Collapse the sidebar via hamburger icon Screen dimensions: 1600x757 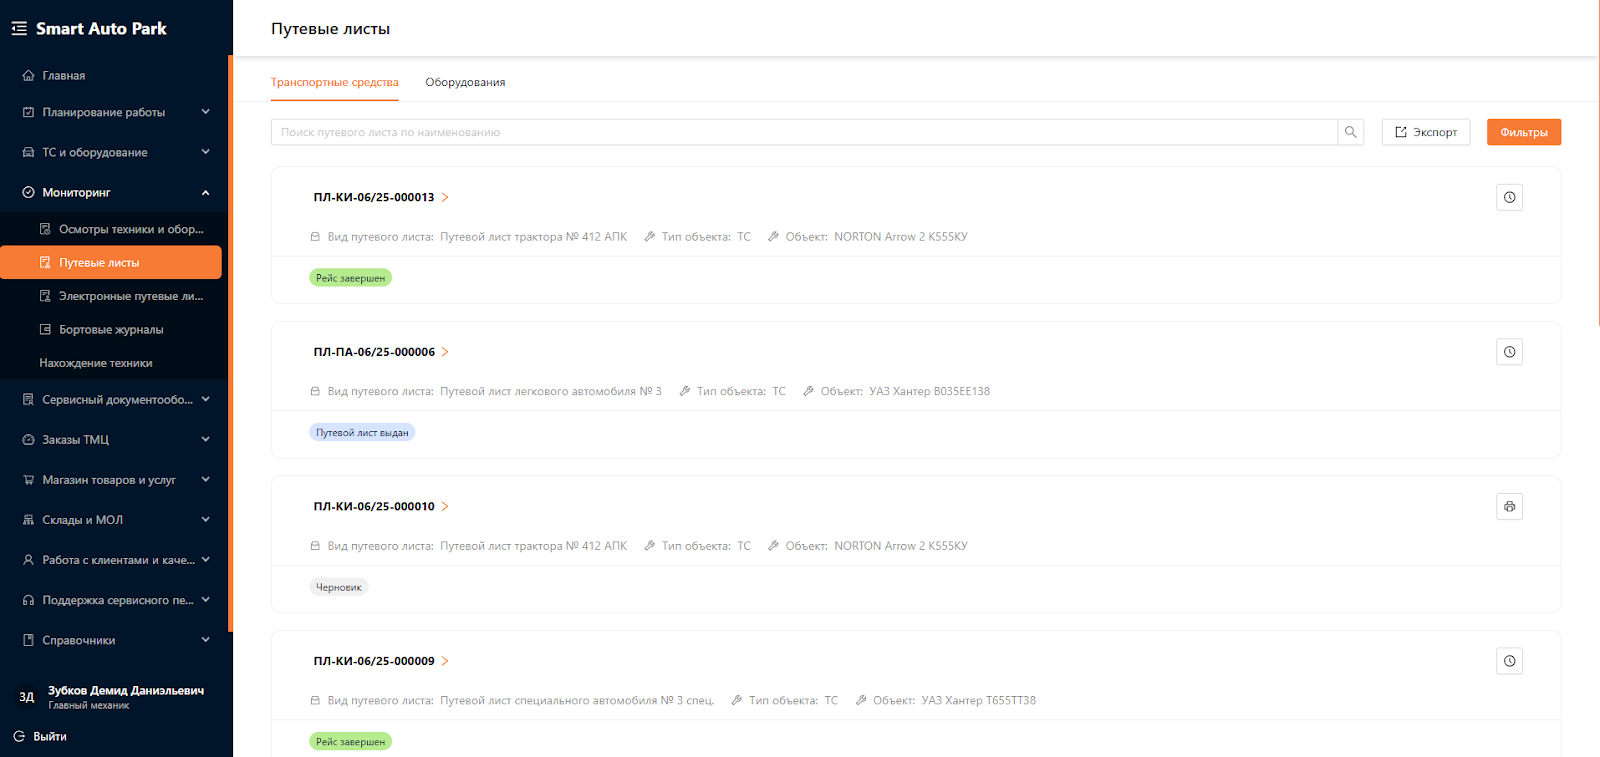pos(19,29)
